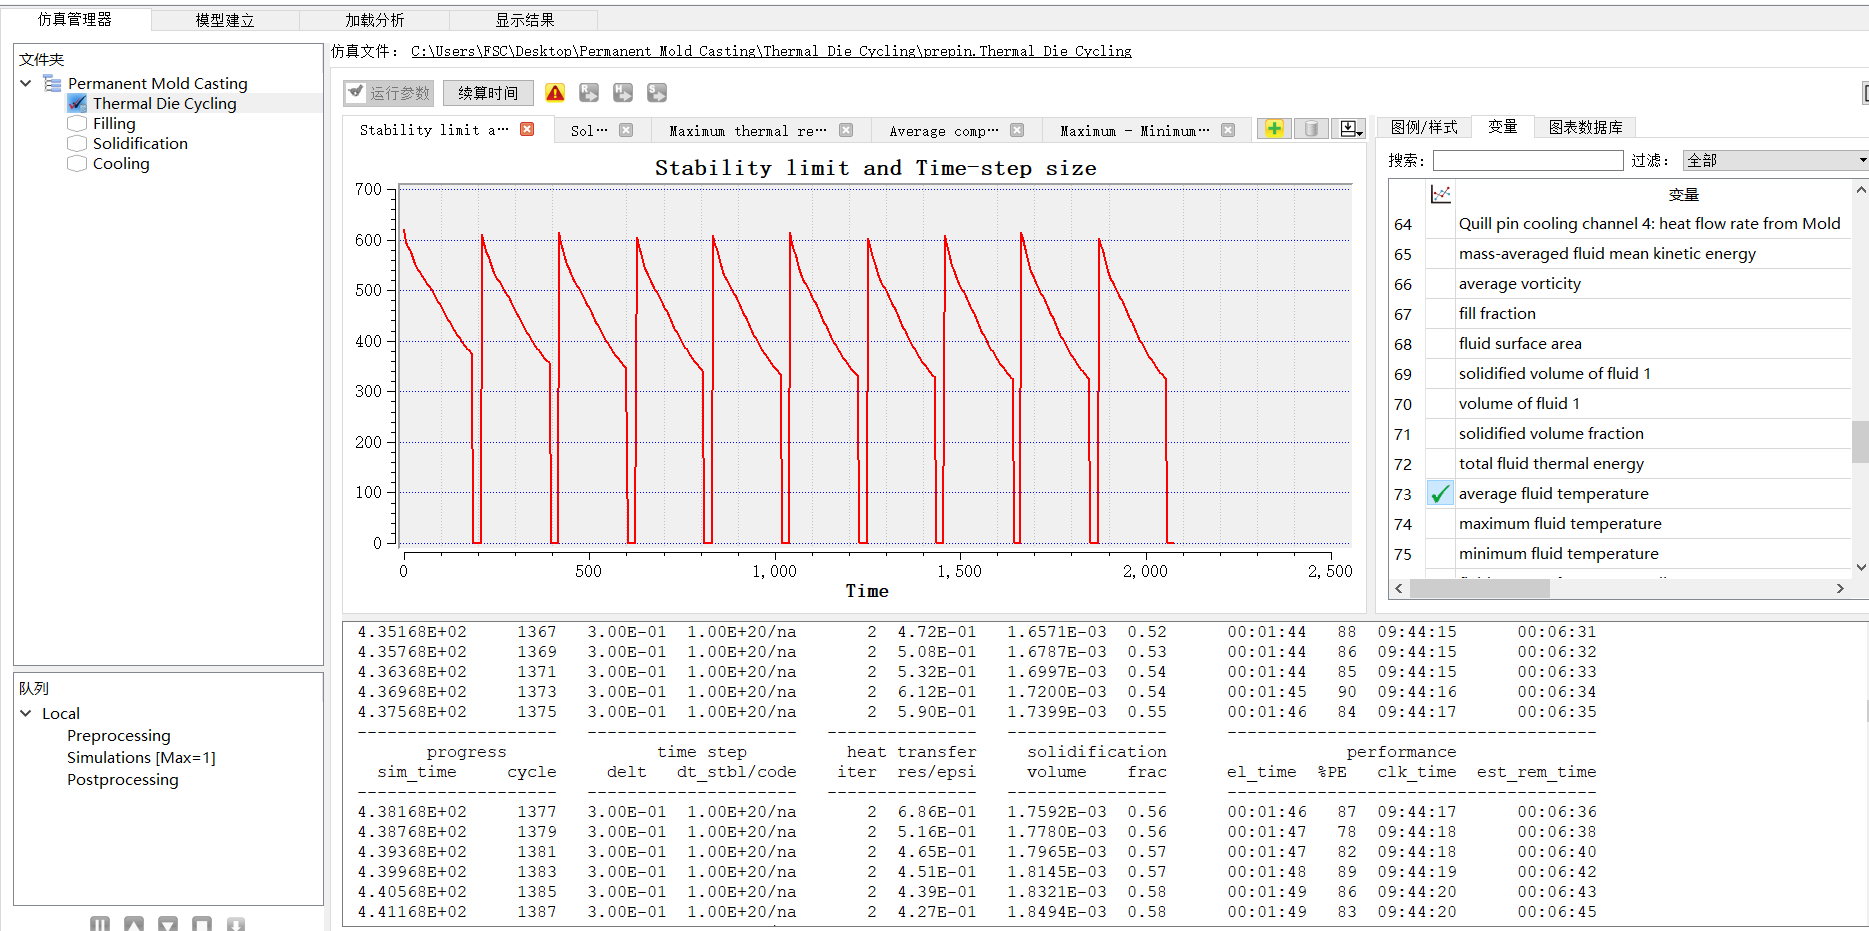Switch to 图表数据库 tab
Viewport: 1869px width, 931px height.
[1586, 127]
